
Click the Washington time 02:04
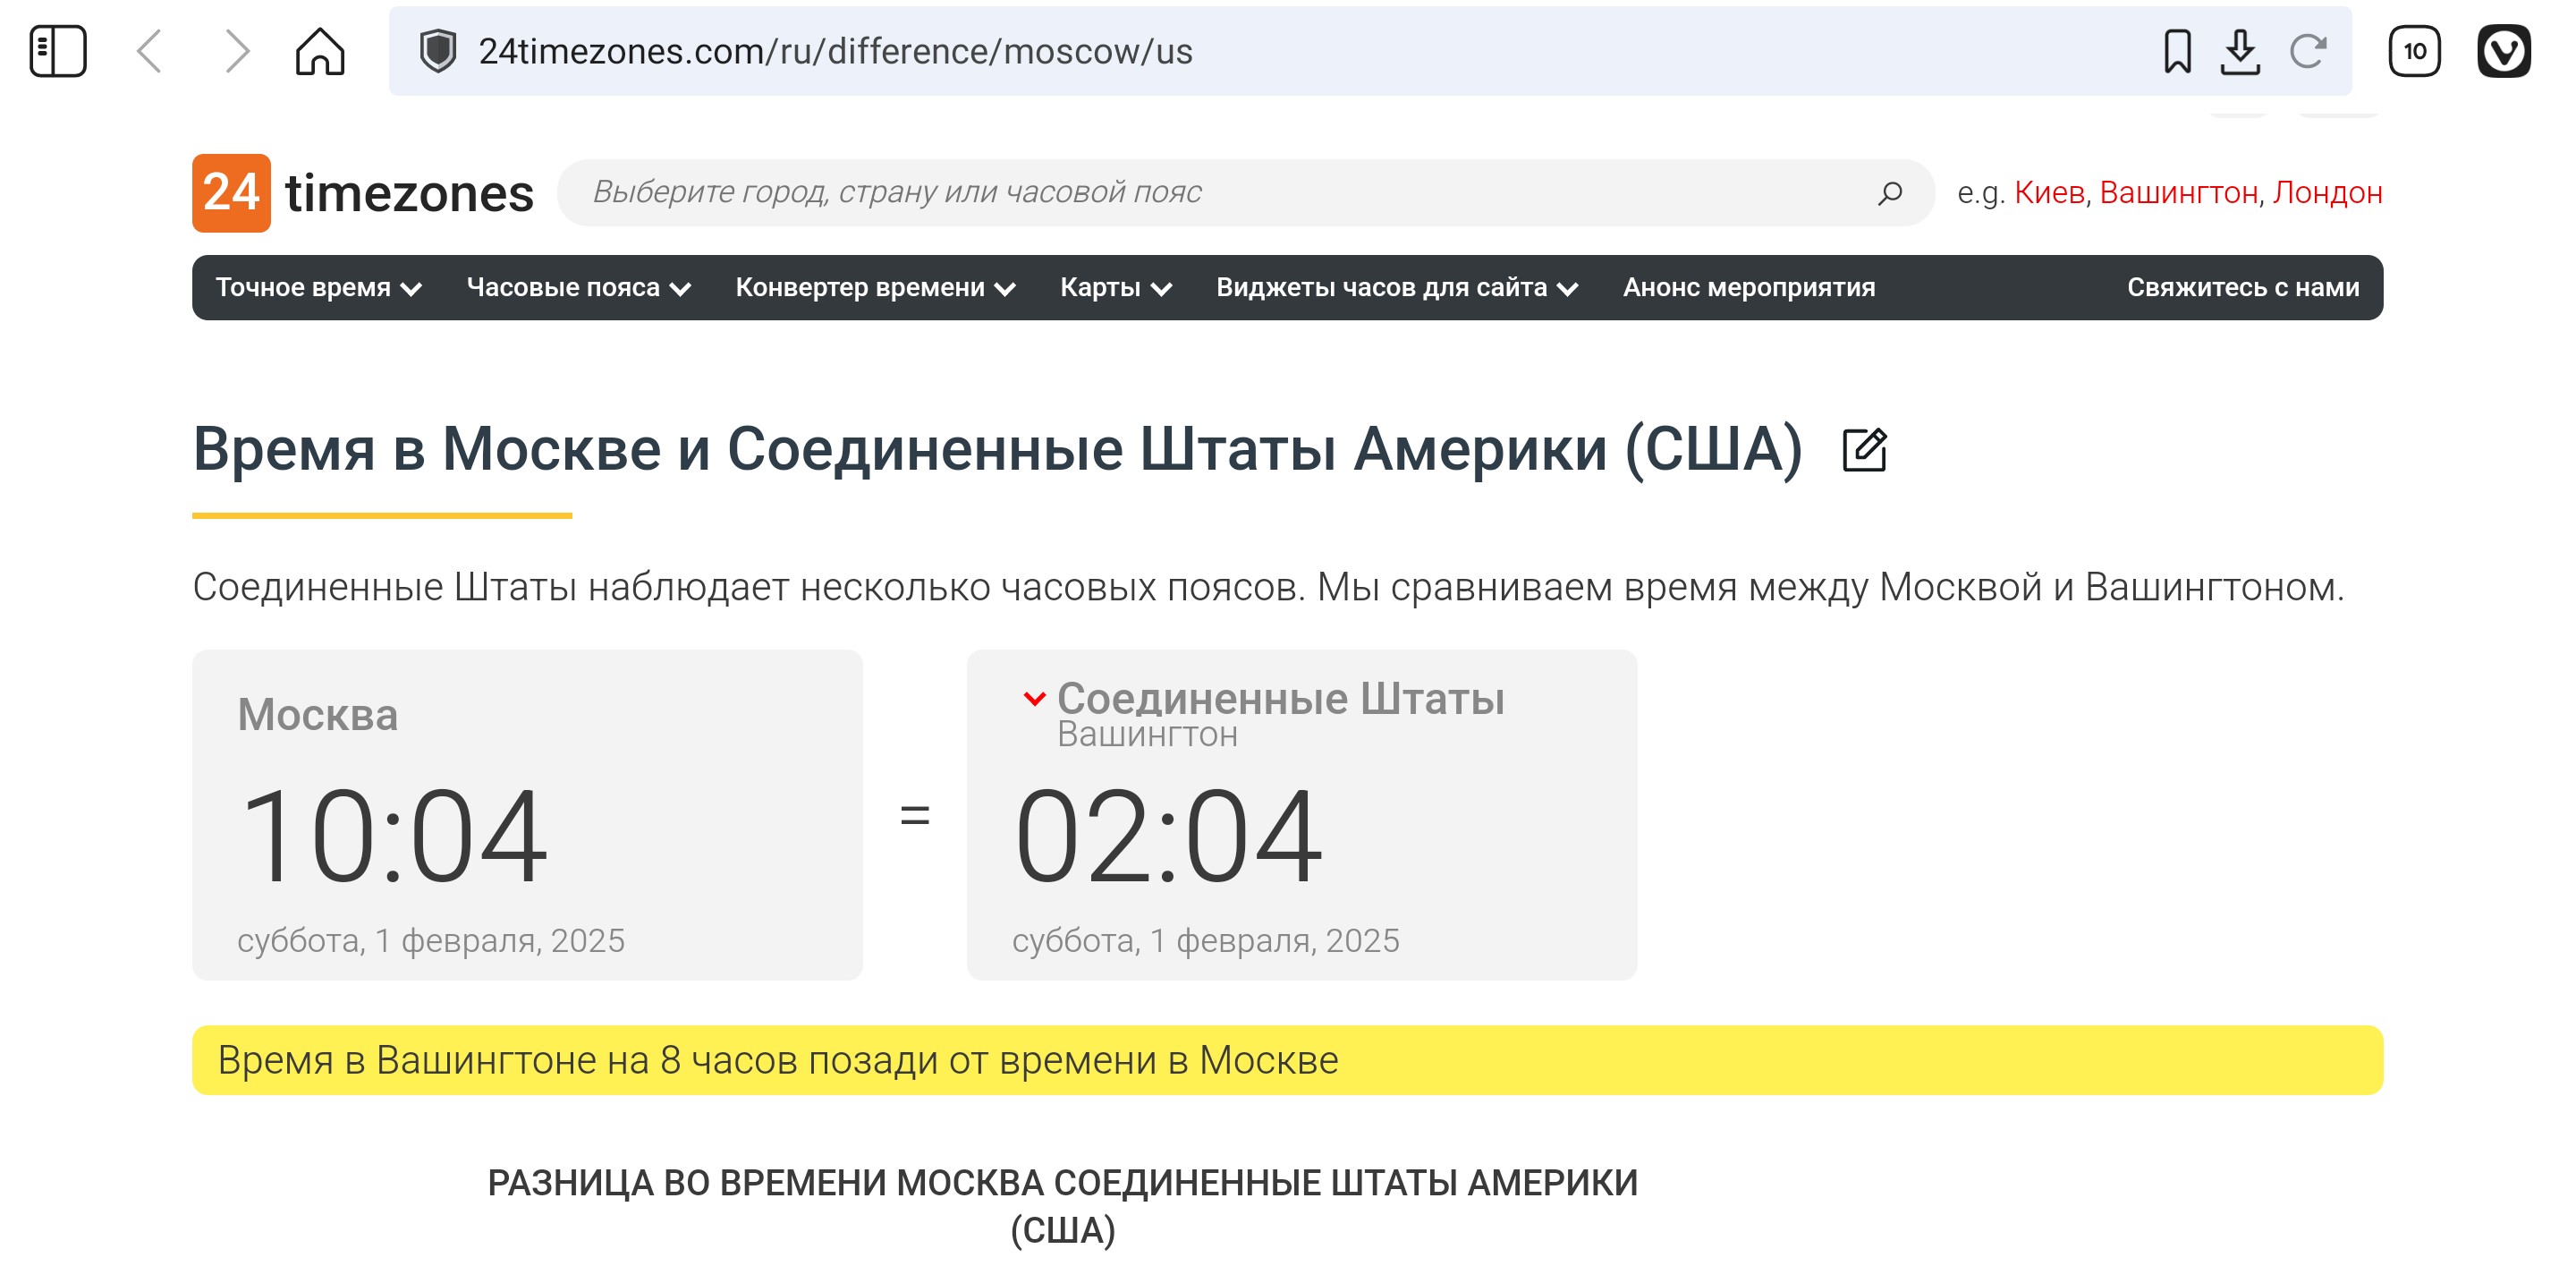[x=1167, y=836]
